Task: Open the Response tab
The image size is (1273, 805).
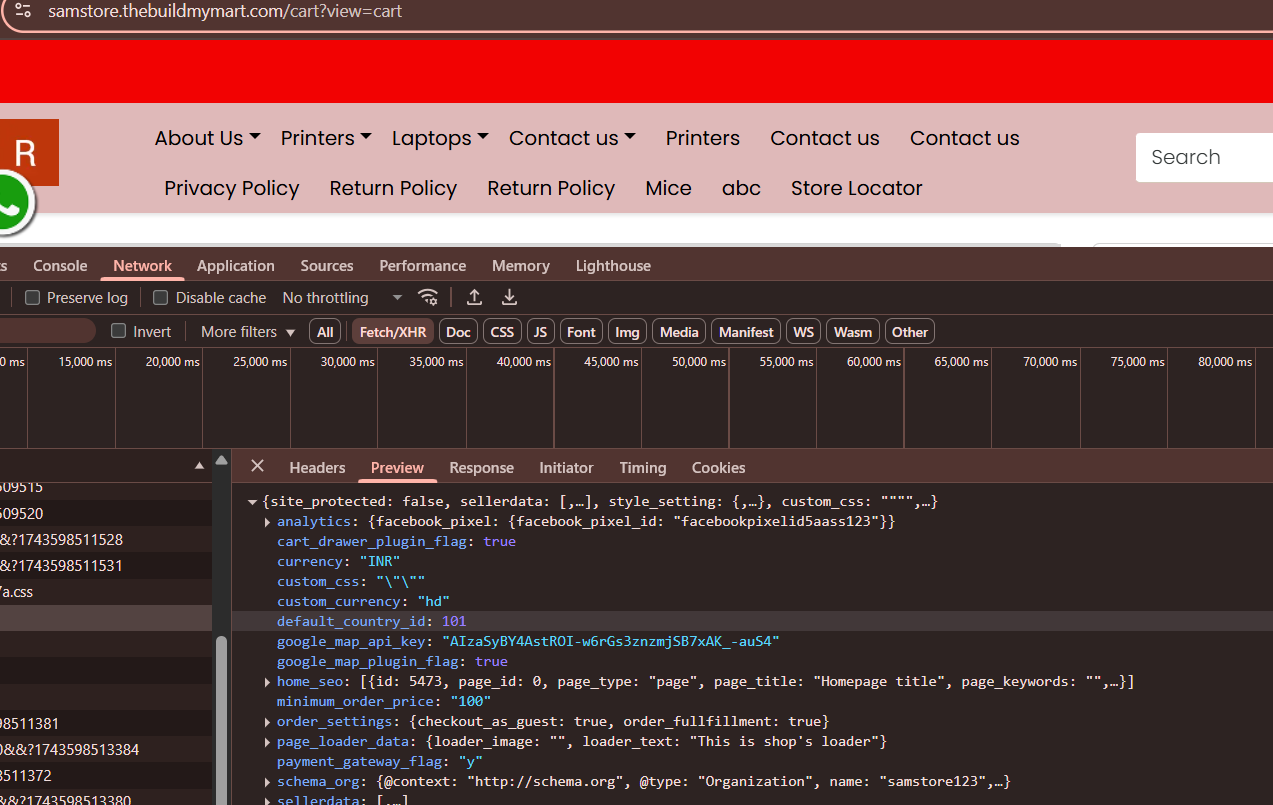Action: (481, 467)
